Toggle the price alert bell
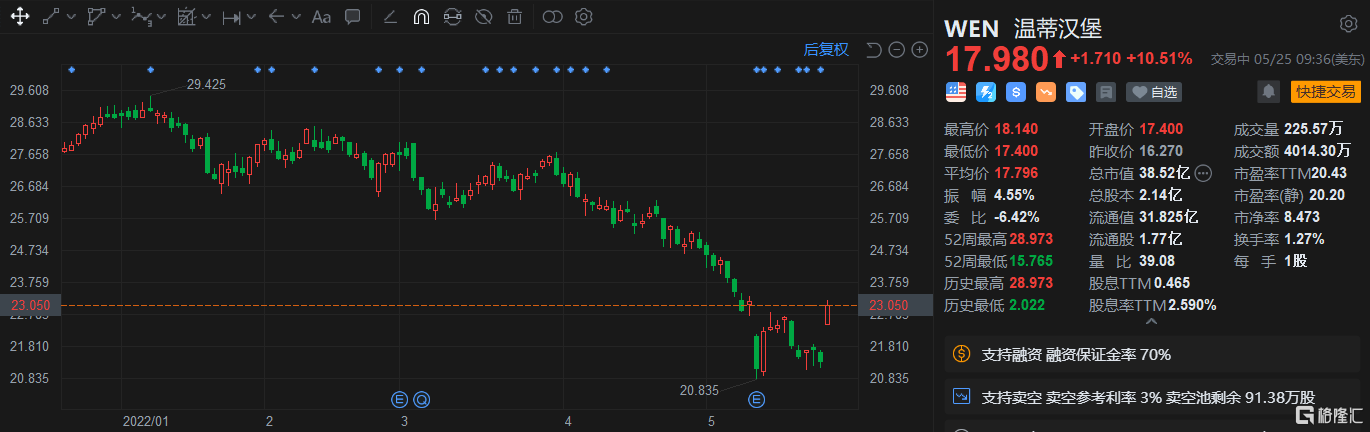1370x432 pixels. point(1268,92)
